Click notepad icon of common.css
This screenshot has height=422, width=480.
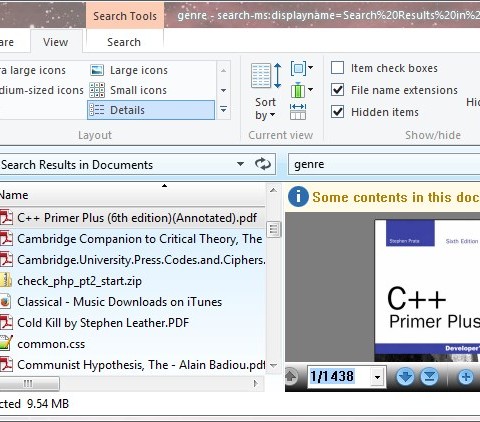click(x=6, y=343)
